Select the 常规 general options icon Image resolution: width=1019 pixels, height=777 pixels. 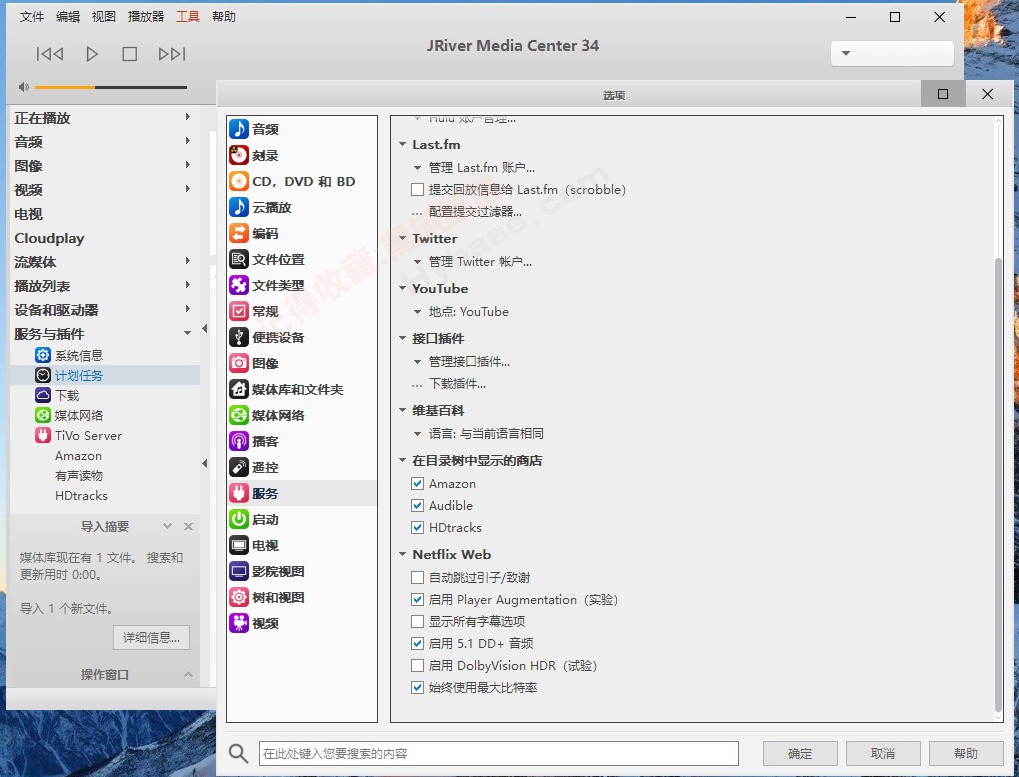tap(239, 311)
